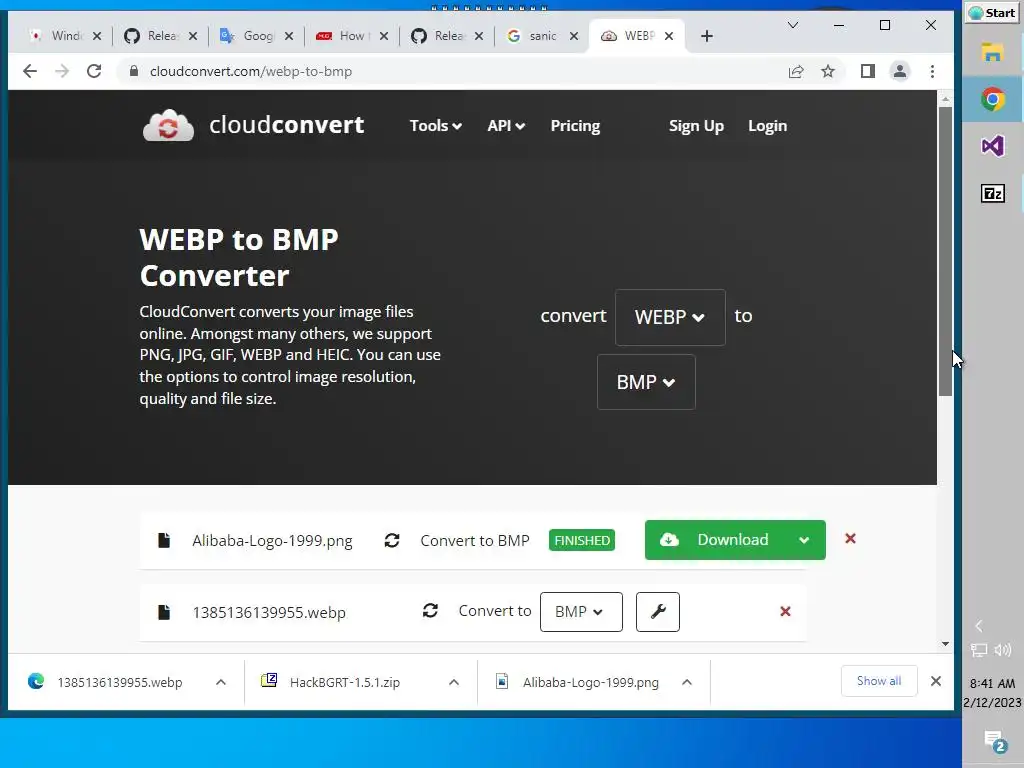Image resolution: width=1024 pixels, height=768 pixels.
Task: Expand options for Alibaba-Logo-1999.png download
Action: tap(687, 682)
